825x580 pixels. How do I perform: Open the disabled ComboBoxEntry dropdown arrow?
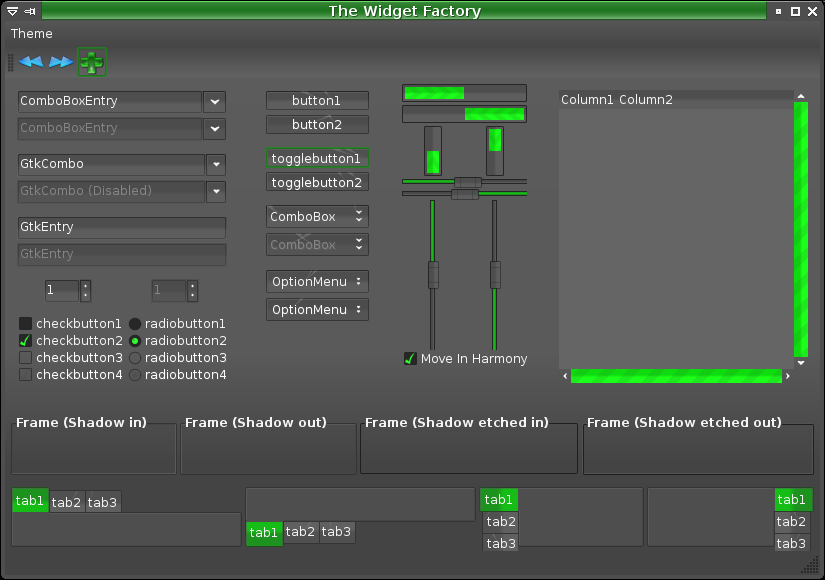click(x=215, y=128)
